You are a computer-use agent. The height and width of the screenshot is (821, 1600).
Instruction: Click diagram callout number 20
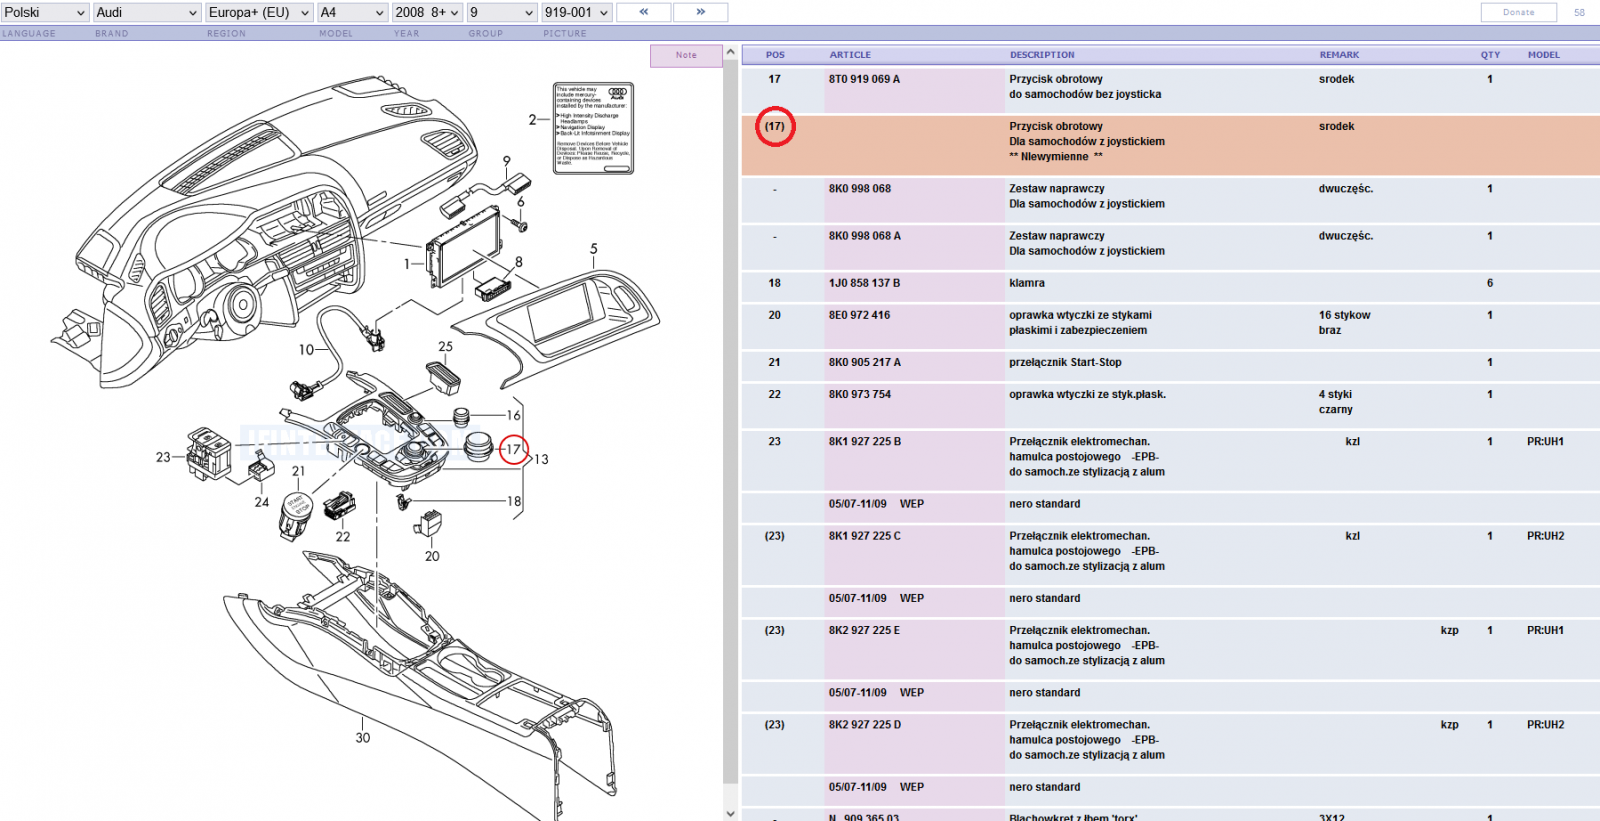[x=432, y=556]
